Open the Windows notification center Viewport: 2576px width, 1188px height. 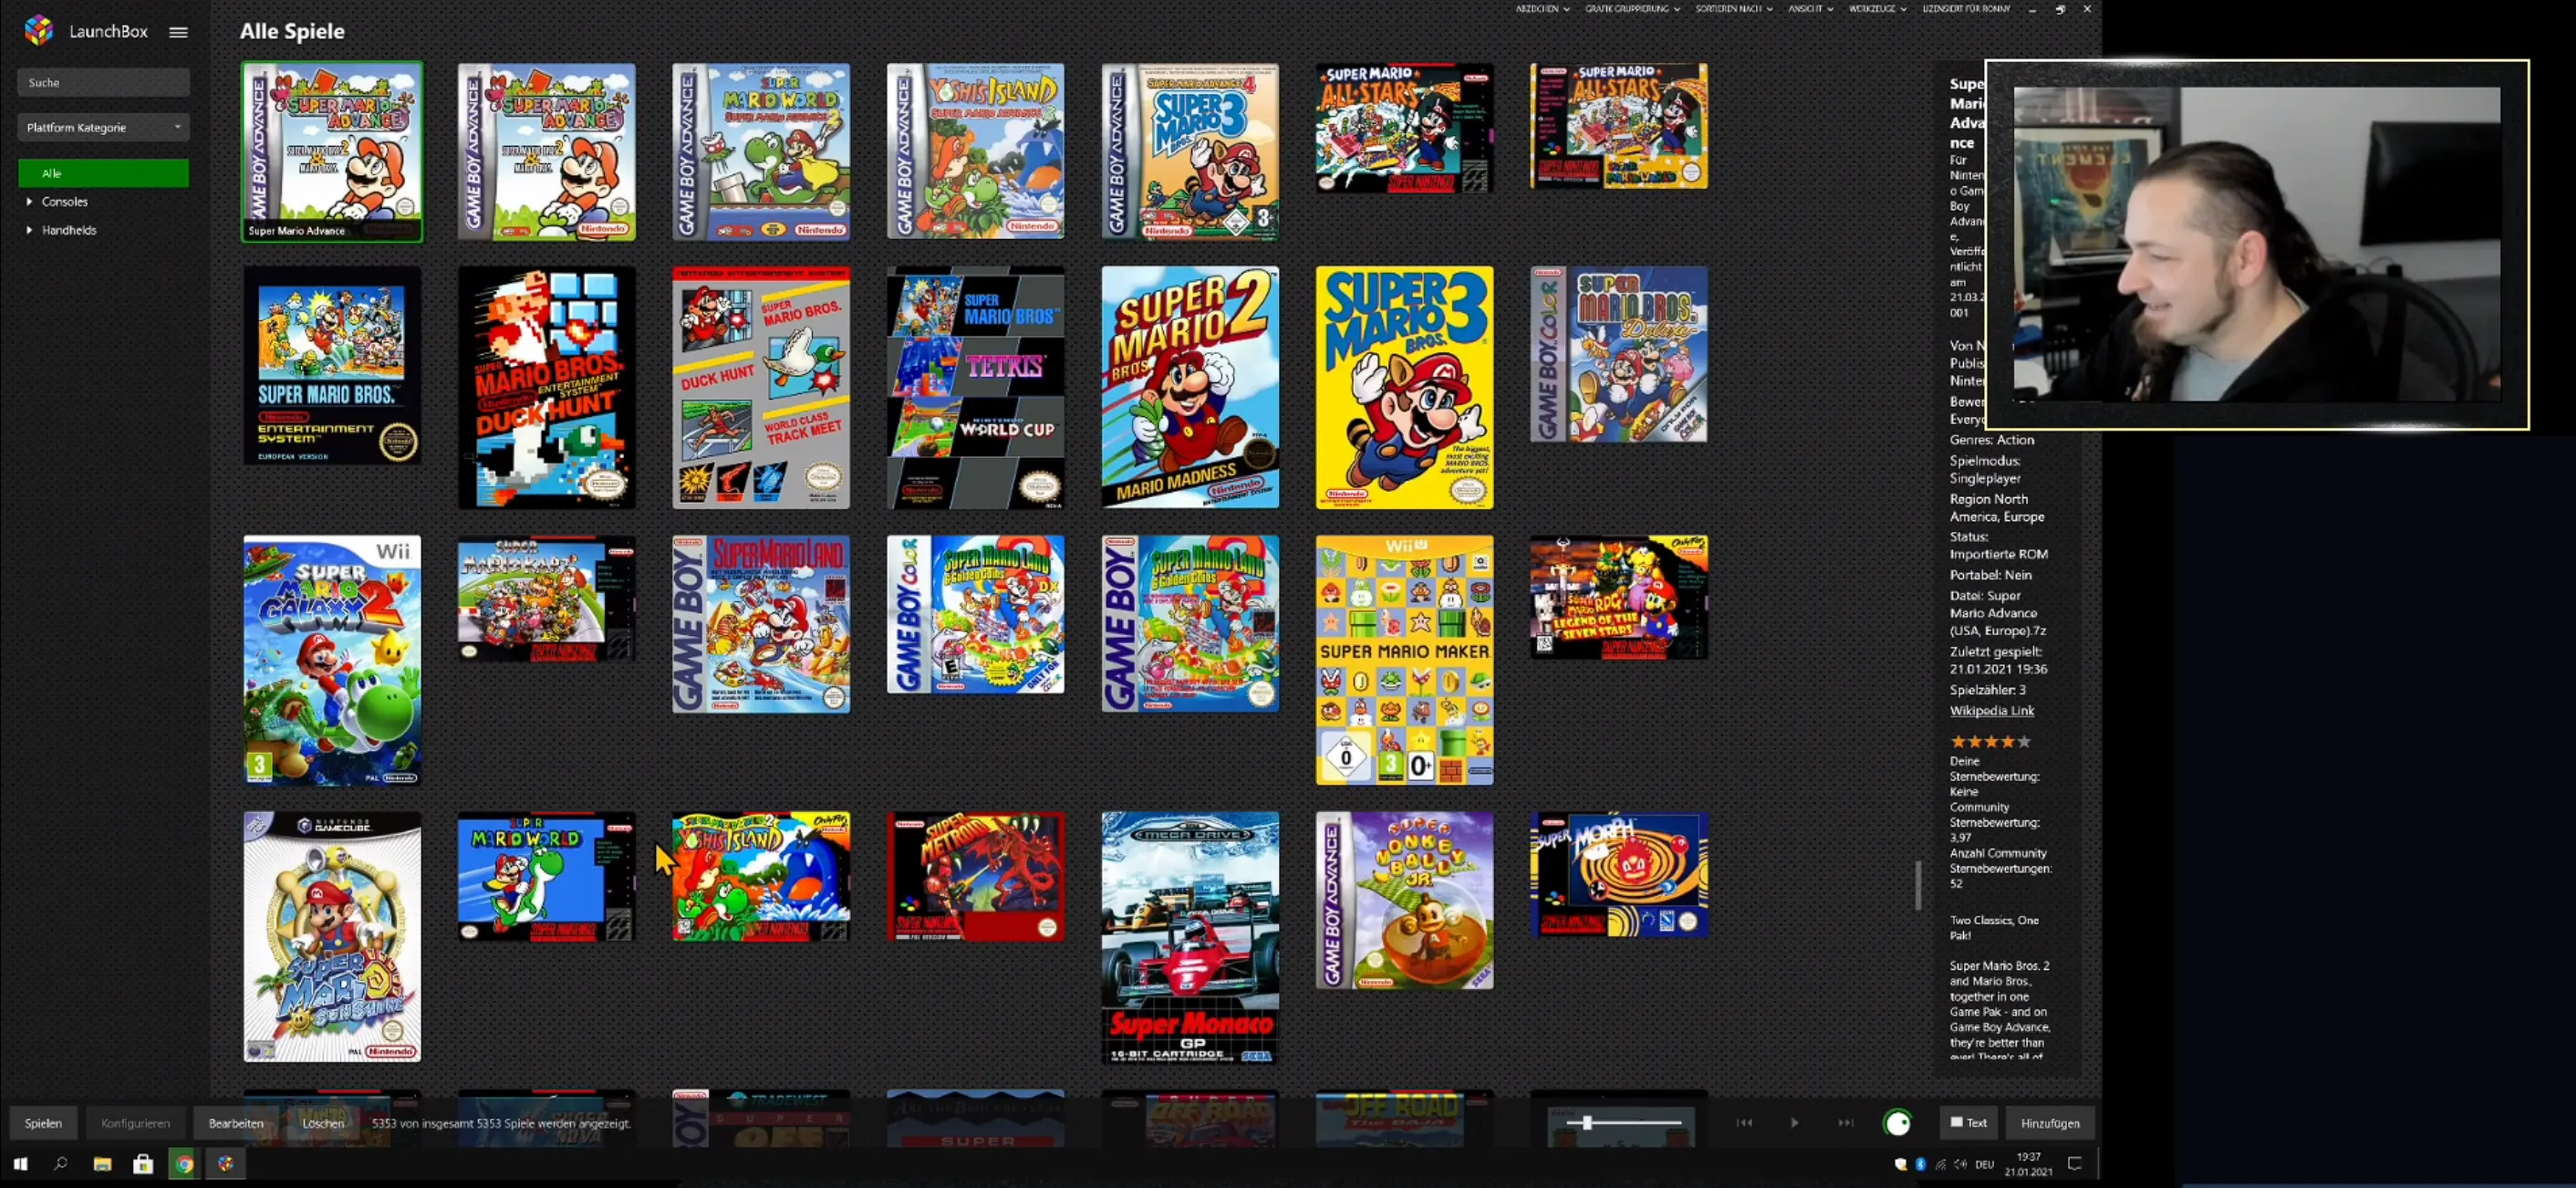(2075, 1164)
